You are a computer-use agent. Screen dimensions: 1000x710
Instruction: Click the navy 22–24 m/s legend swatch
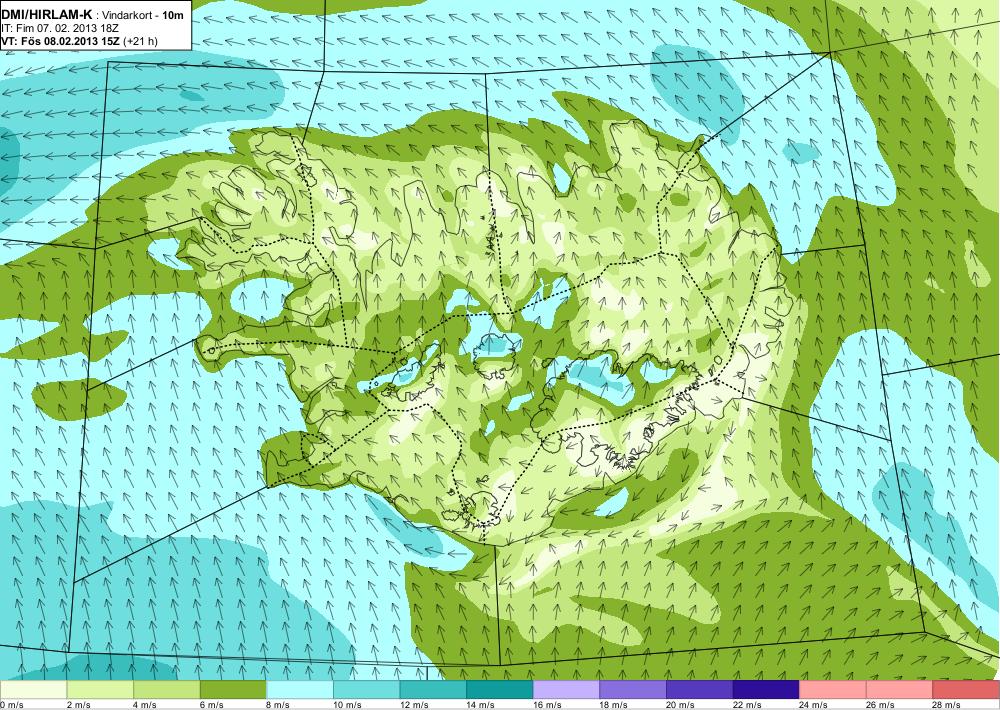pos(766,690)
